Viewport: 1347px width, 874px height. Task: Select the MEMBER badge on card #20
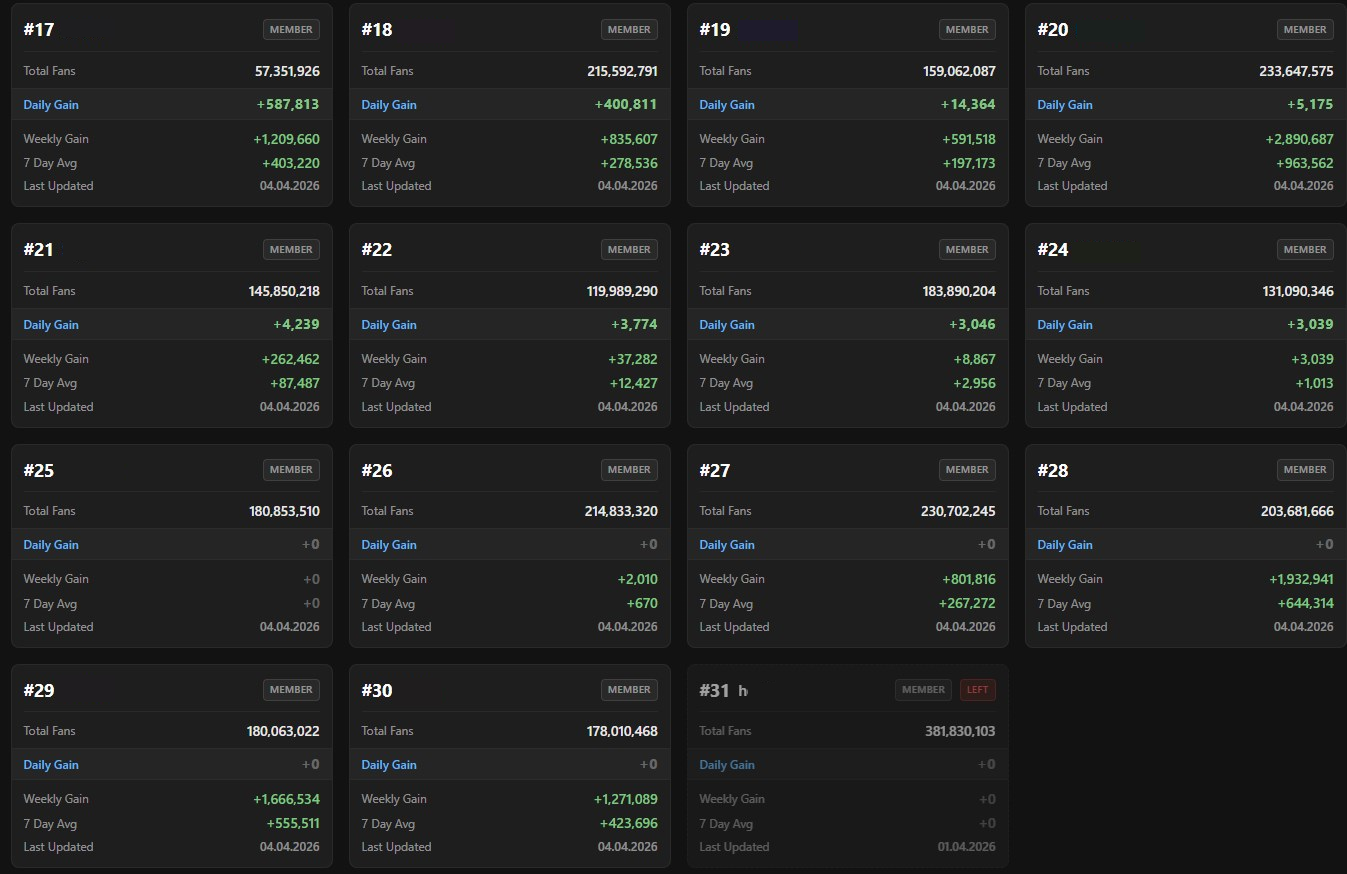tap(1305, 30)
